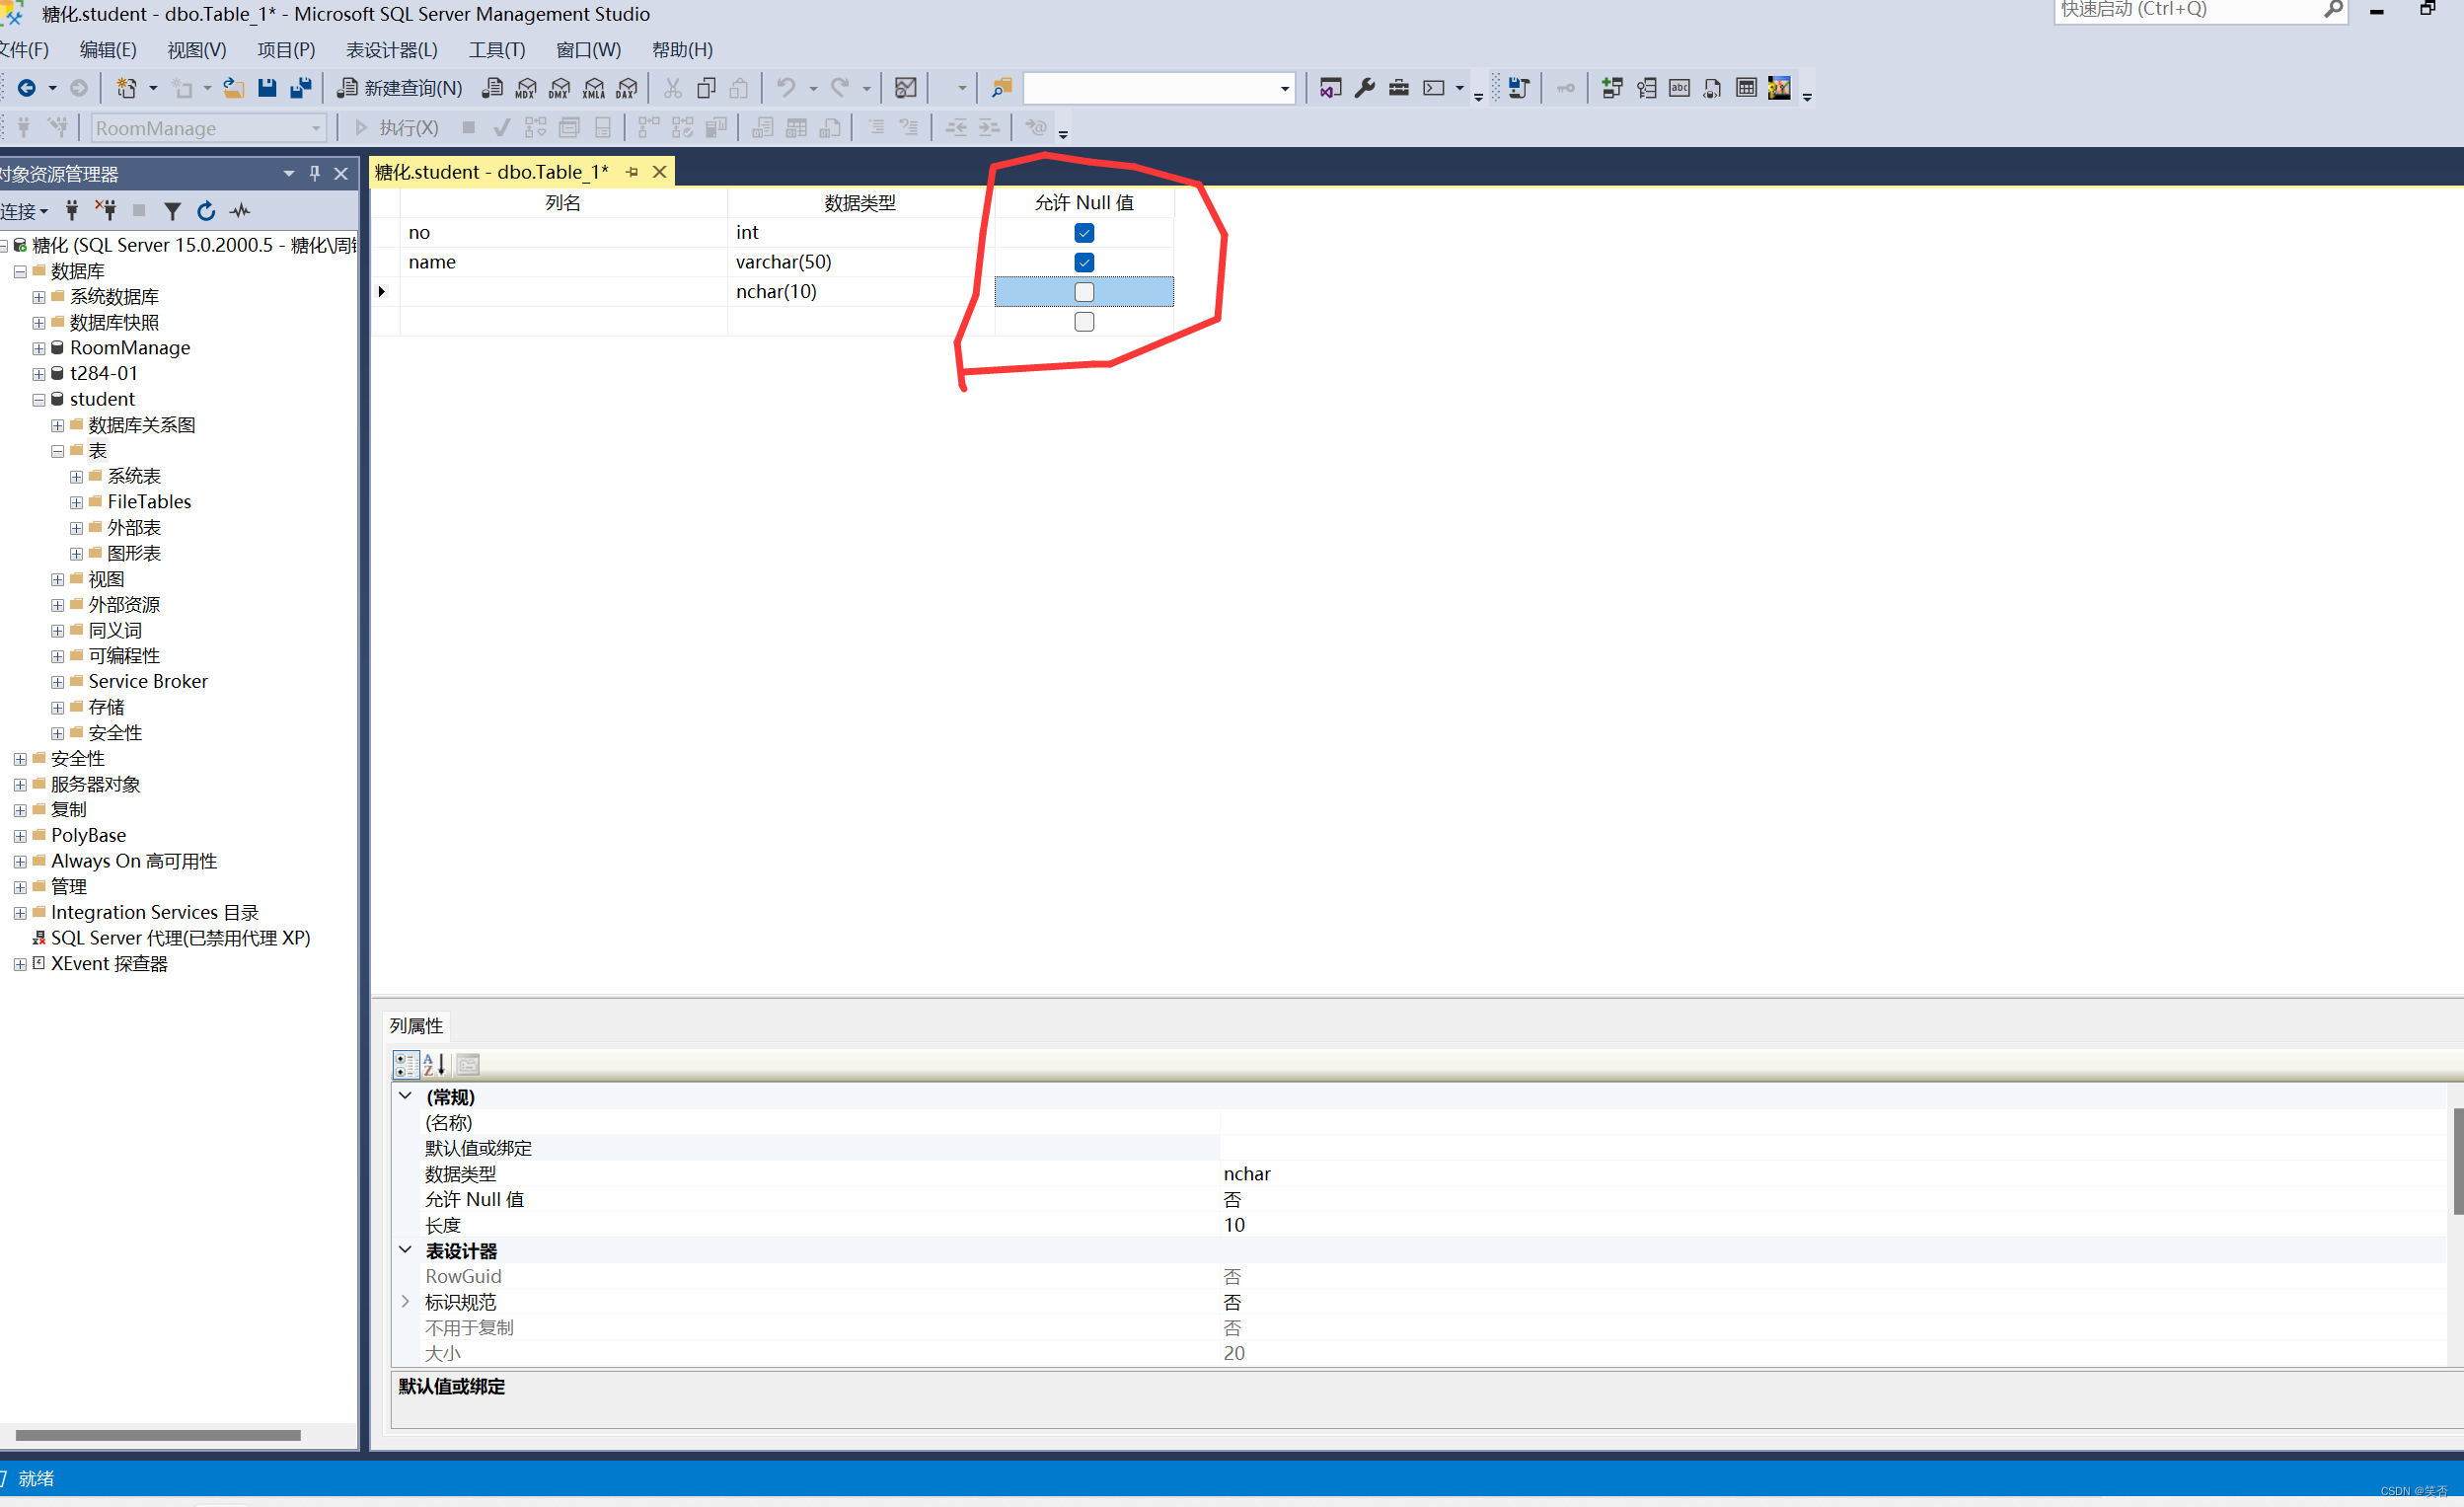Viewport: 2464px width, 1507px height.
Task: Uncheck Allow Null for the no column
Action: (x=1084, y=232)
